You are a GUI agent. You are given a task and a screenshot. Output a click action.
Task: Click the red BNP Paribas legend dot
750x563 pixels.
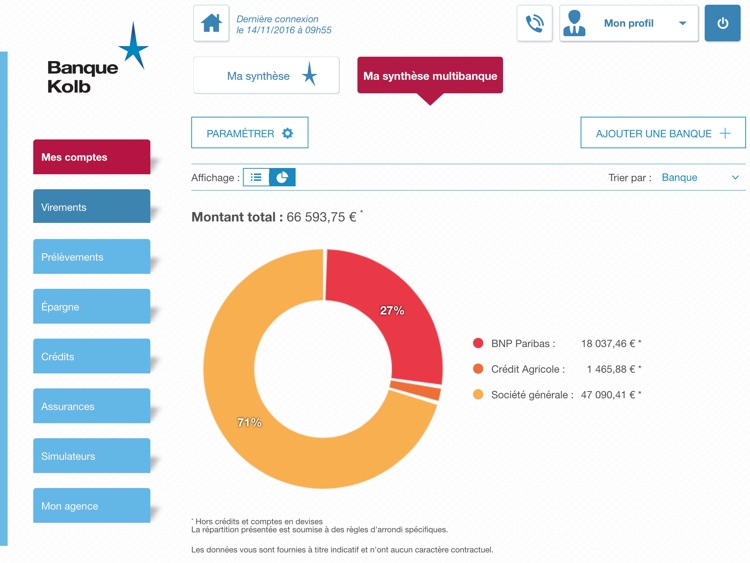[x=478, y=343]
